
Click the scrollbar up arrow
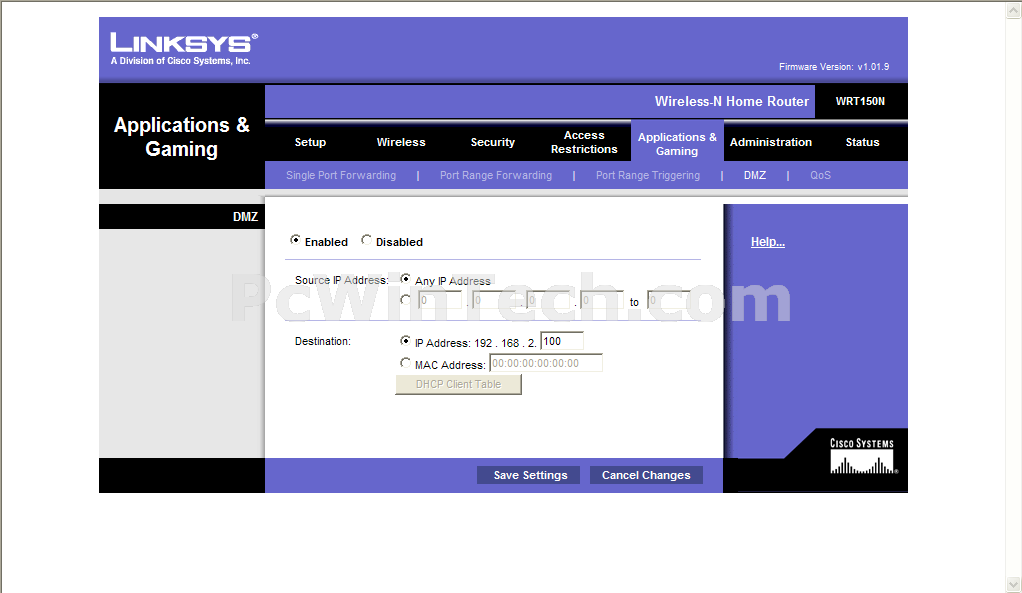coord(1014,10)
